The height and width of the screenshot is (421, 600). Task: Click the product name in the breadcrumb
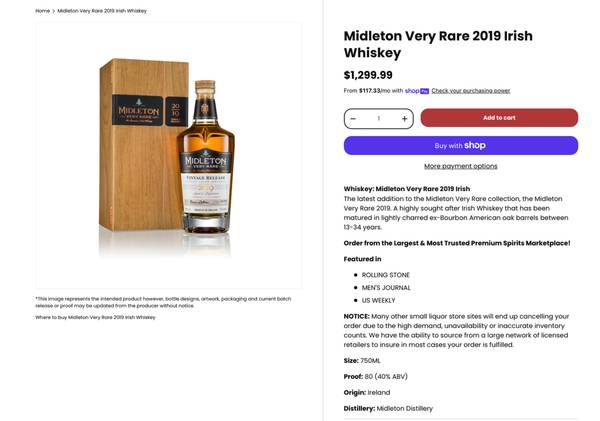point(102,11)
